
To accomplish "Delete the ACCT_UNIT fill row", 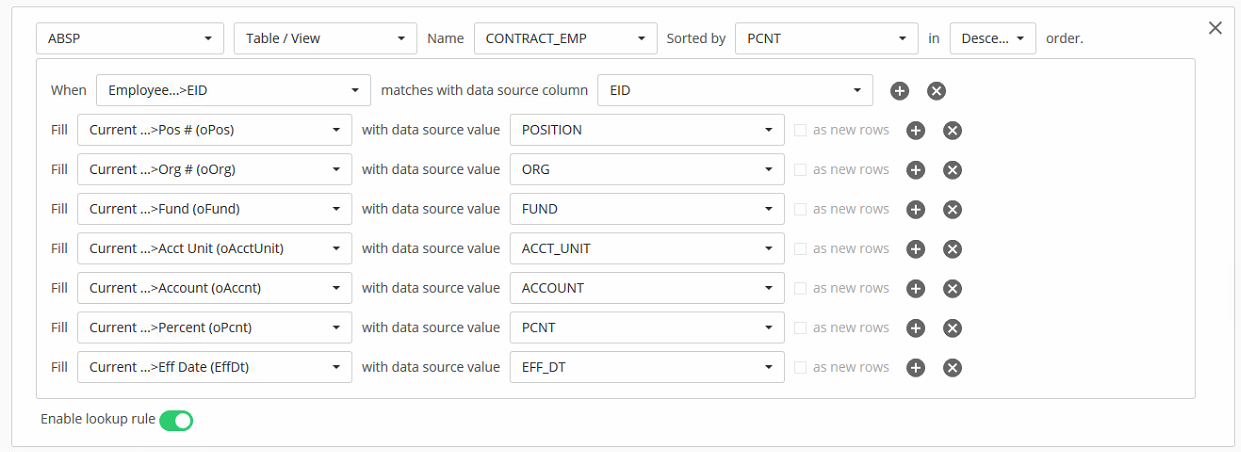I will [x=953, y=249].
